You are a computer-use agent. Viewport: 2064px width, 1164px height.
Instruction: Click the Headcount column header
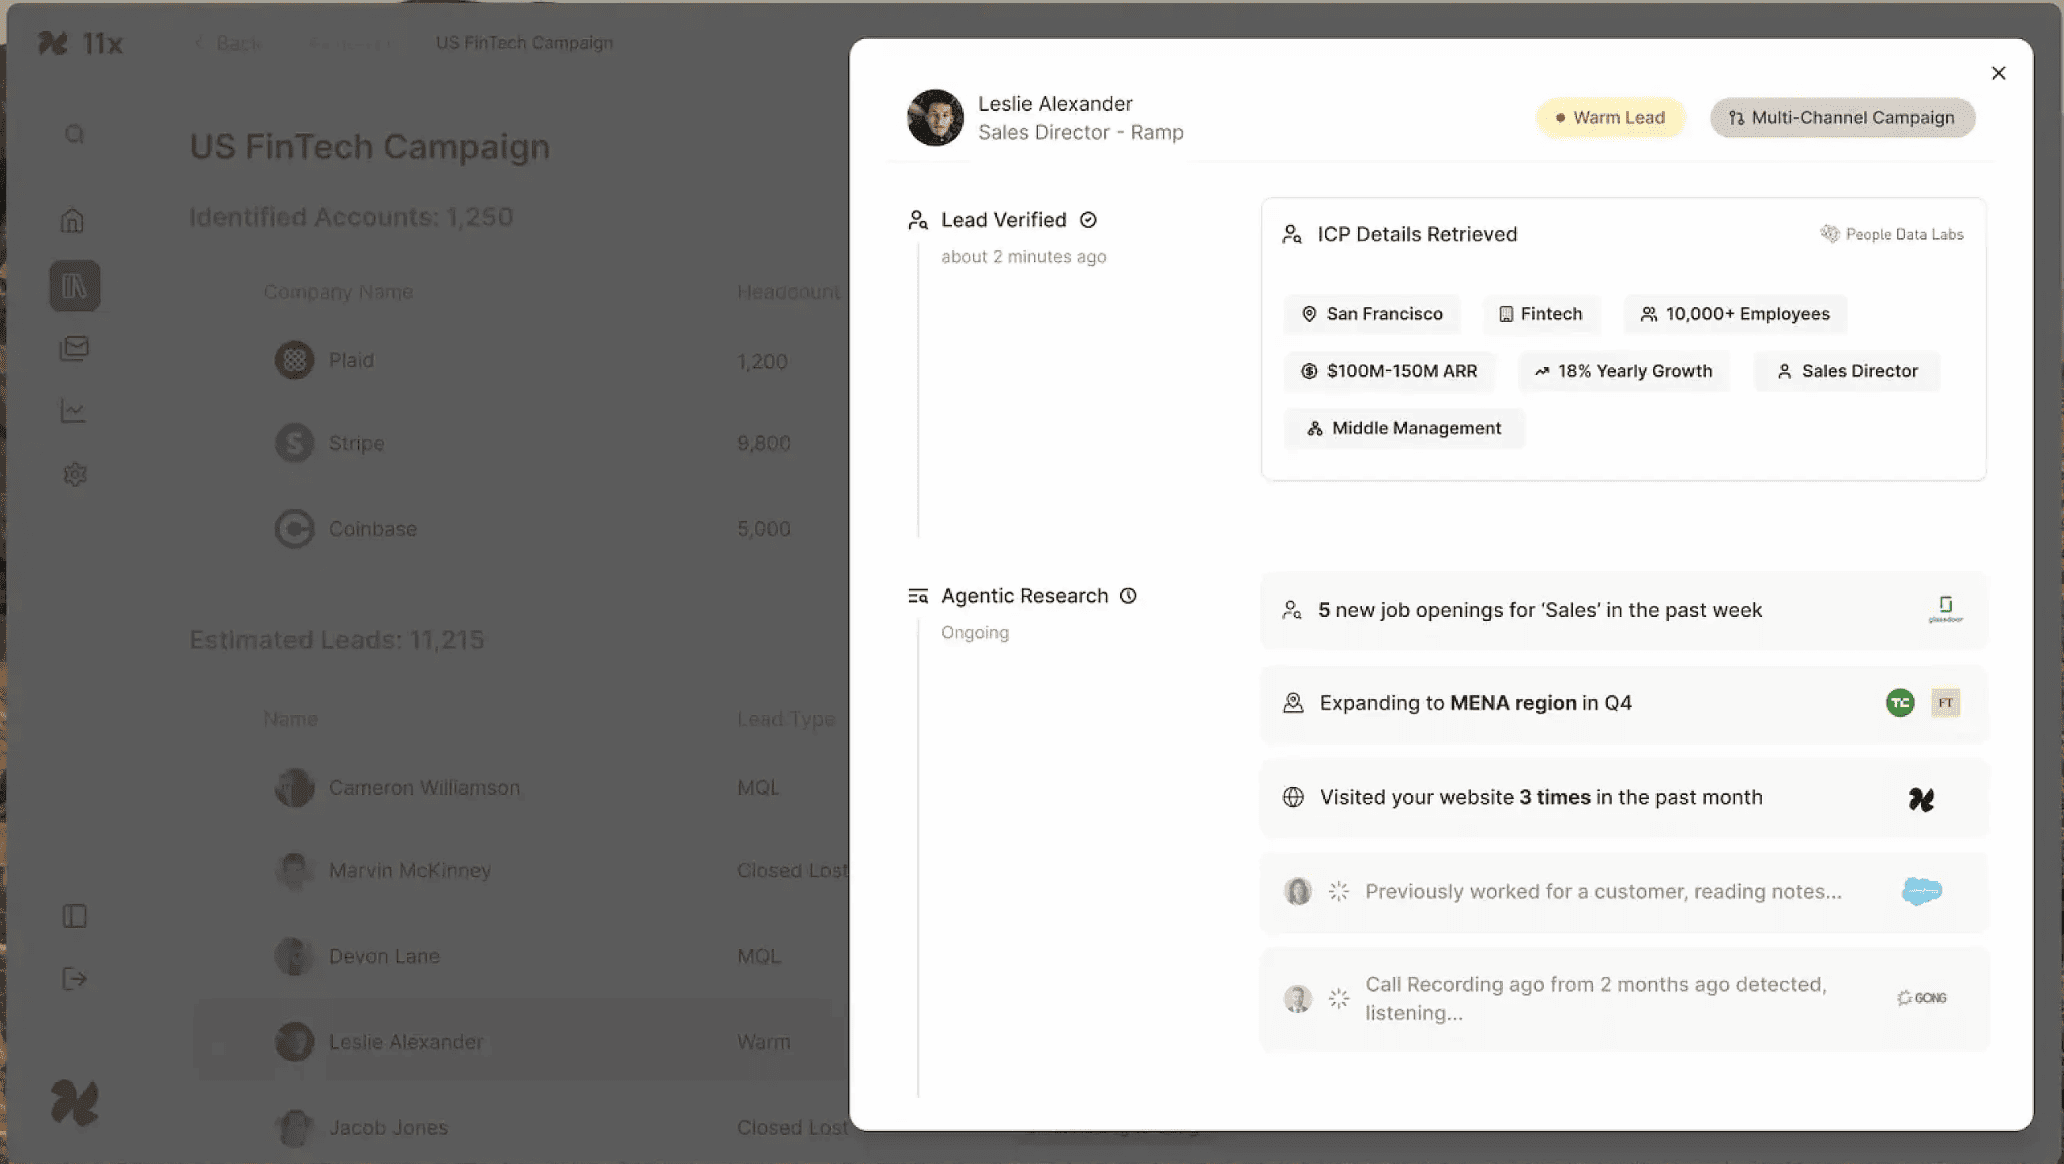(x=790, y=292)
